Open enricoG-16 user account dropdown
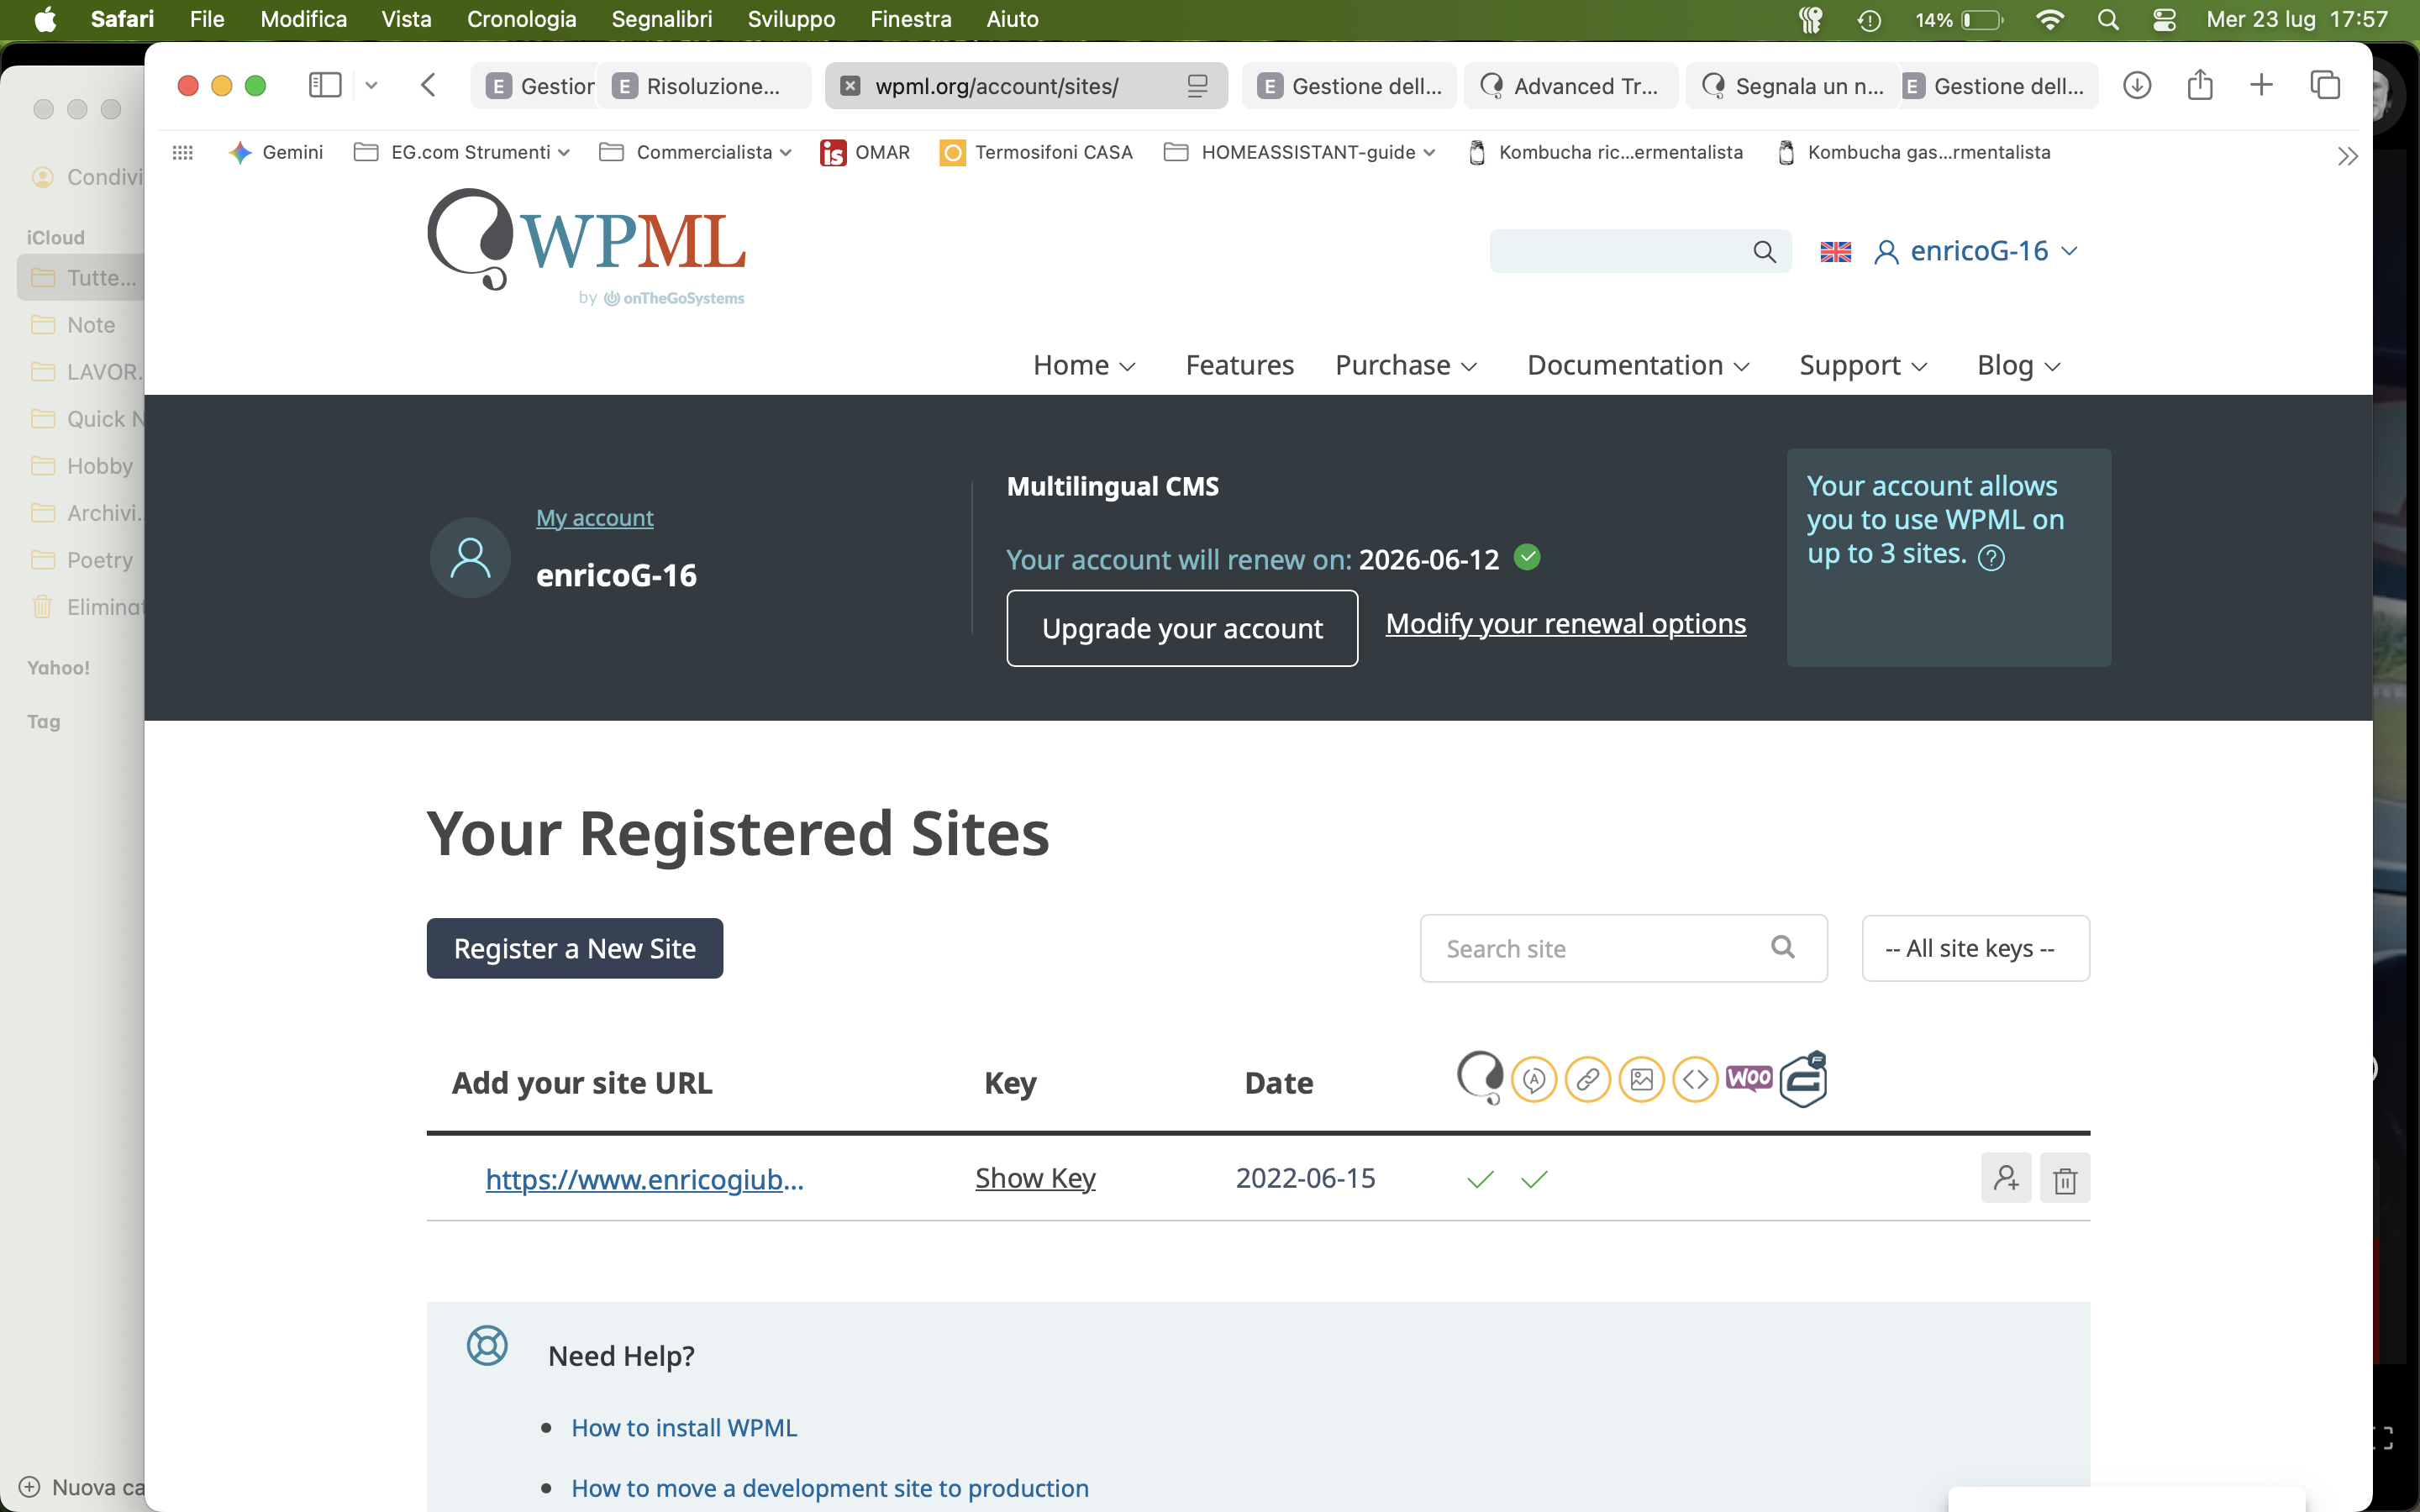The height and width of the screenshot is (1512, 2420). coord(1976,251)
